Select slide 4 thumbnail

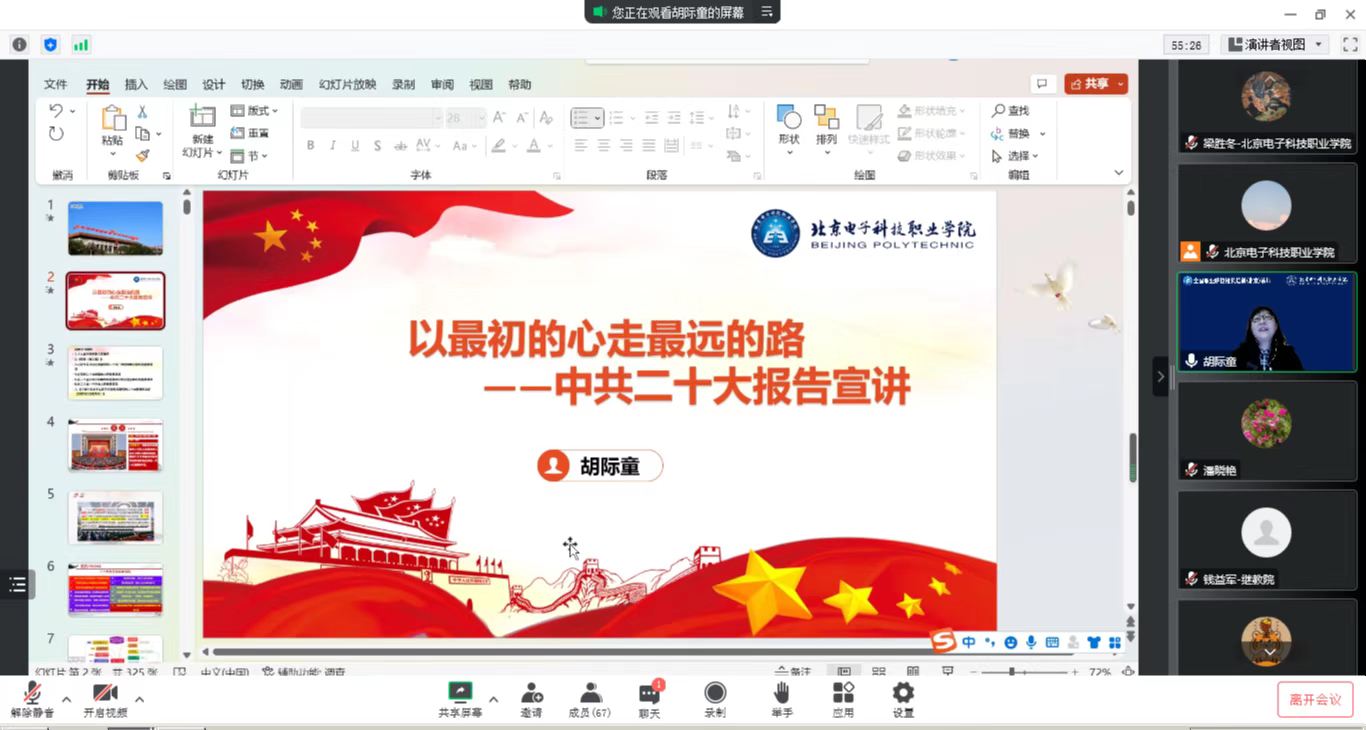tap(115, 445)
